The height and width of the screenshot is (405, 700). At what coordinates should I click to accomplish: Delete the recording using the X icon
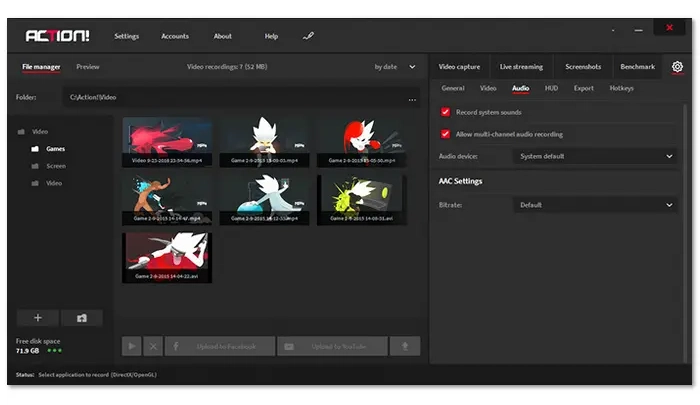pyautogui.click(x=153, y=346)
